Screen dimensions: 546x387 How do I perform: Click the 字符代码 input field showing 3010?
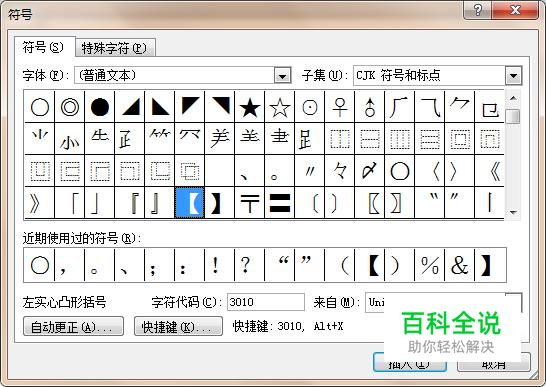(x=266, y=302)
